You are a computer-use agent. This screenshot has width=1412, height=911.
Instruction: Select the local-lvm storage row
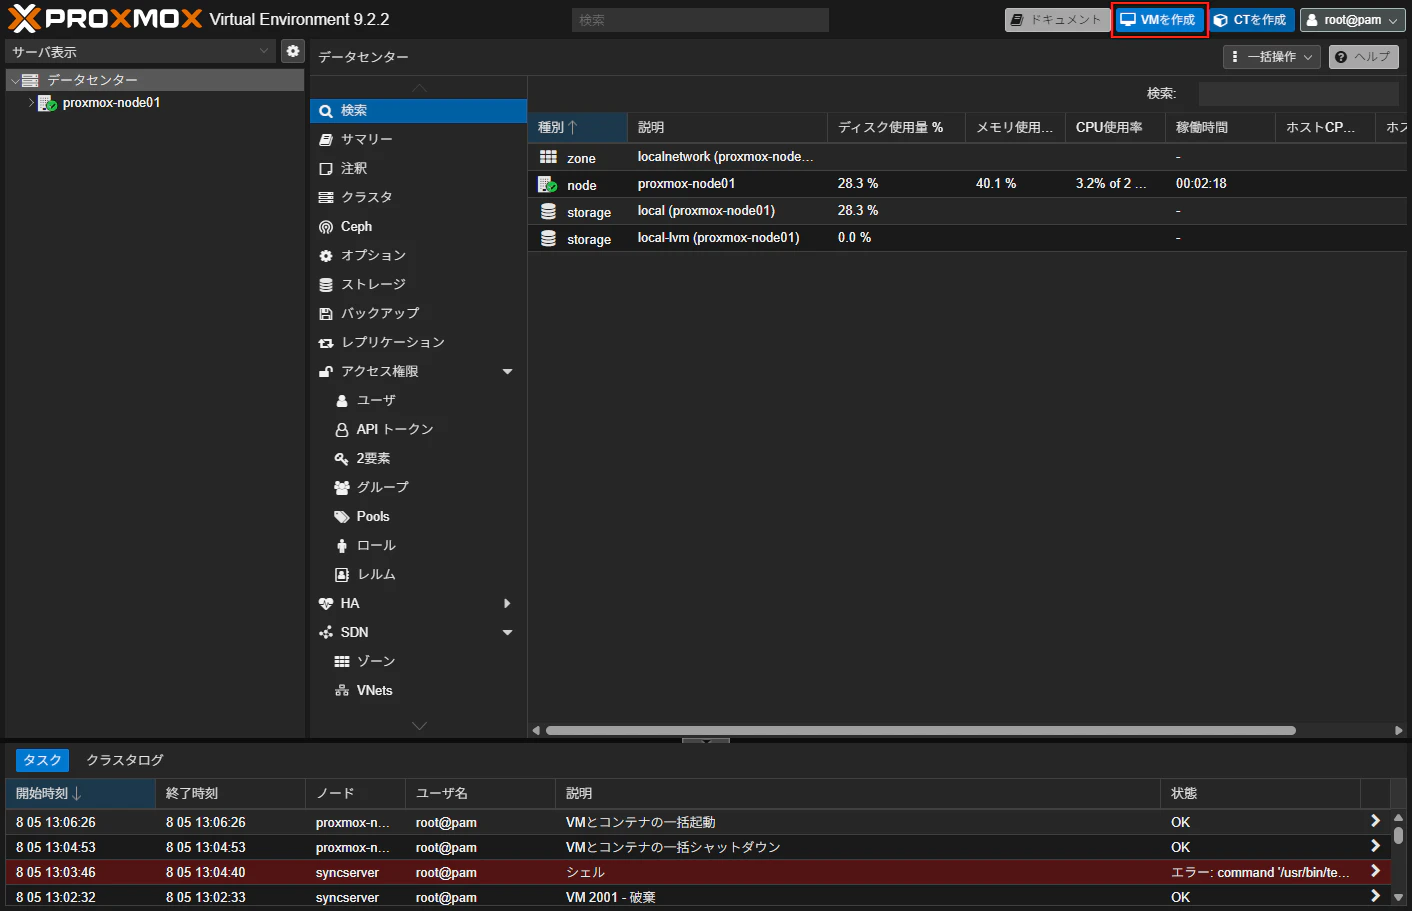[x=967, y=238]
